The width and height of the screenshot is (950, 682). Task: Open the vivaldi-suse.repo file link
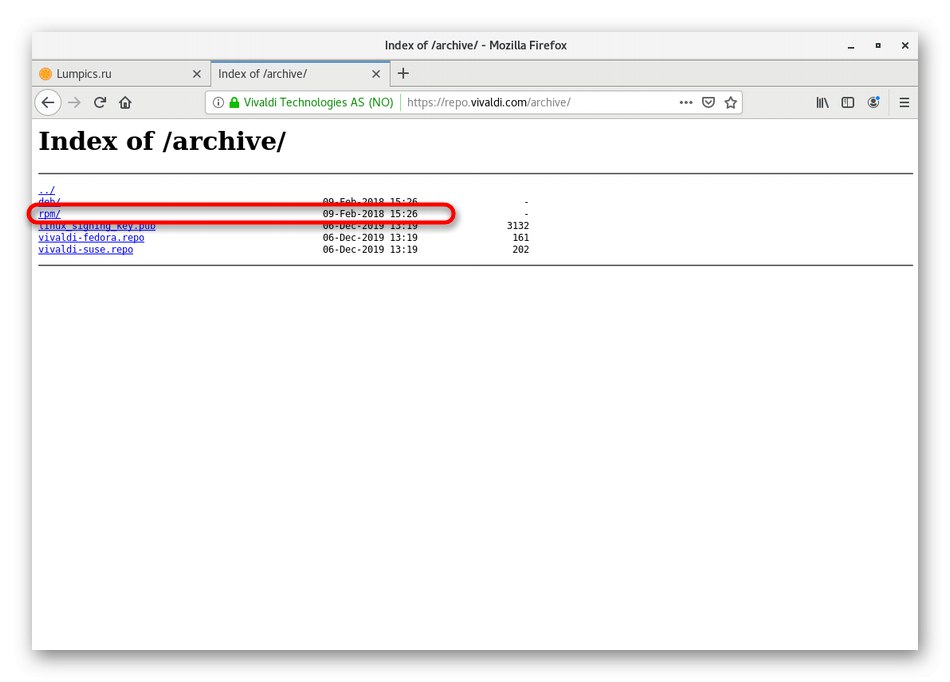(x=85, y=250)
